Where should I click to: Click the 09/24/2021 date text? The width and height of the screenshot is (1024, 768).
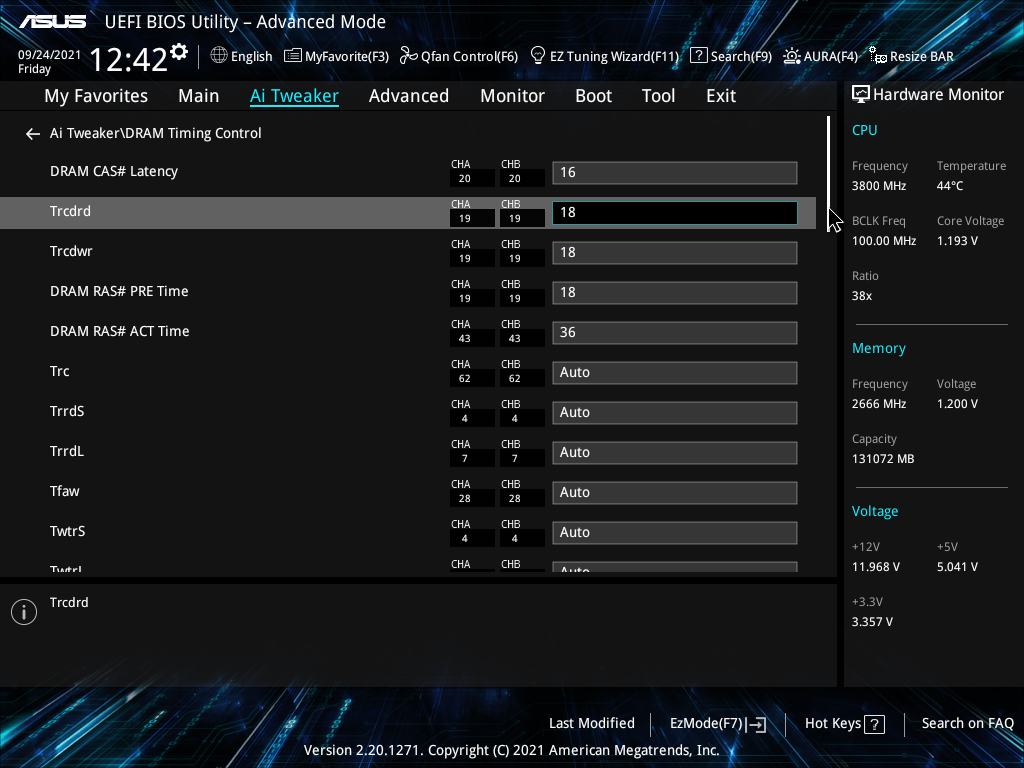tap(49, 55)
